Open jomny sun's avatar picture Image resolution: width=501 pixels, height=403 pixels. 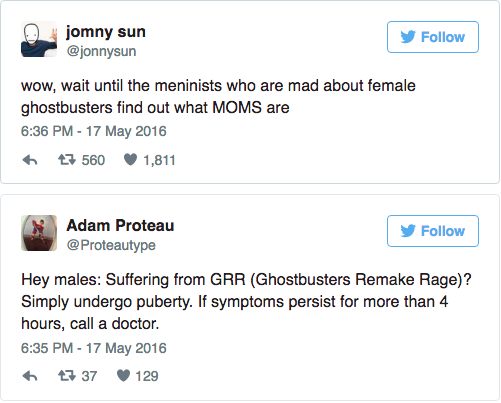pyautogui.click(x=39, y=39)
